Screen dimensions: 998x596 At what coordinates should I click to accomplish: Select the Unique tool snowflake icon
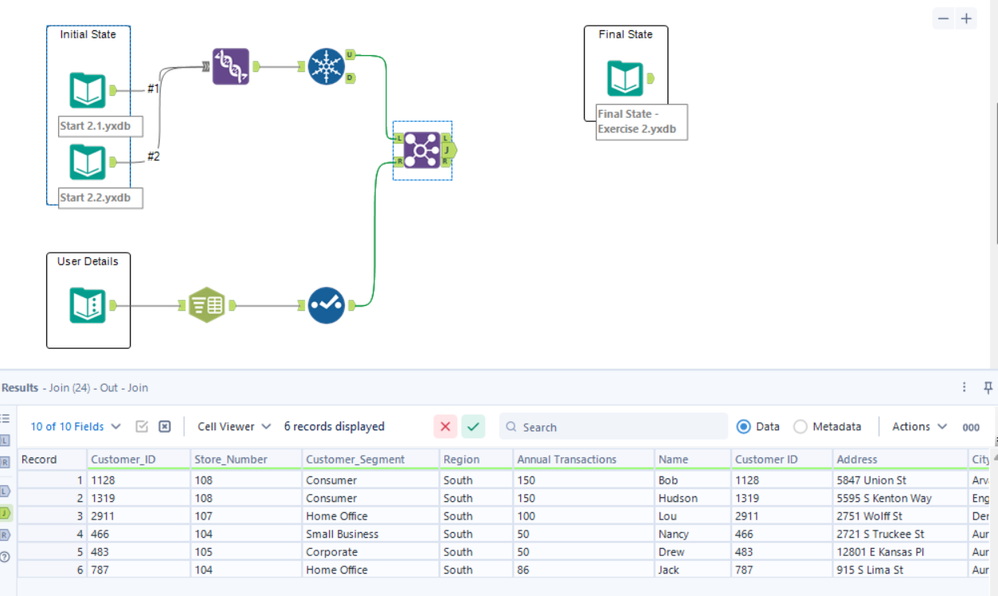tap(325, 66)
